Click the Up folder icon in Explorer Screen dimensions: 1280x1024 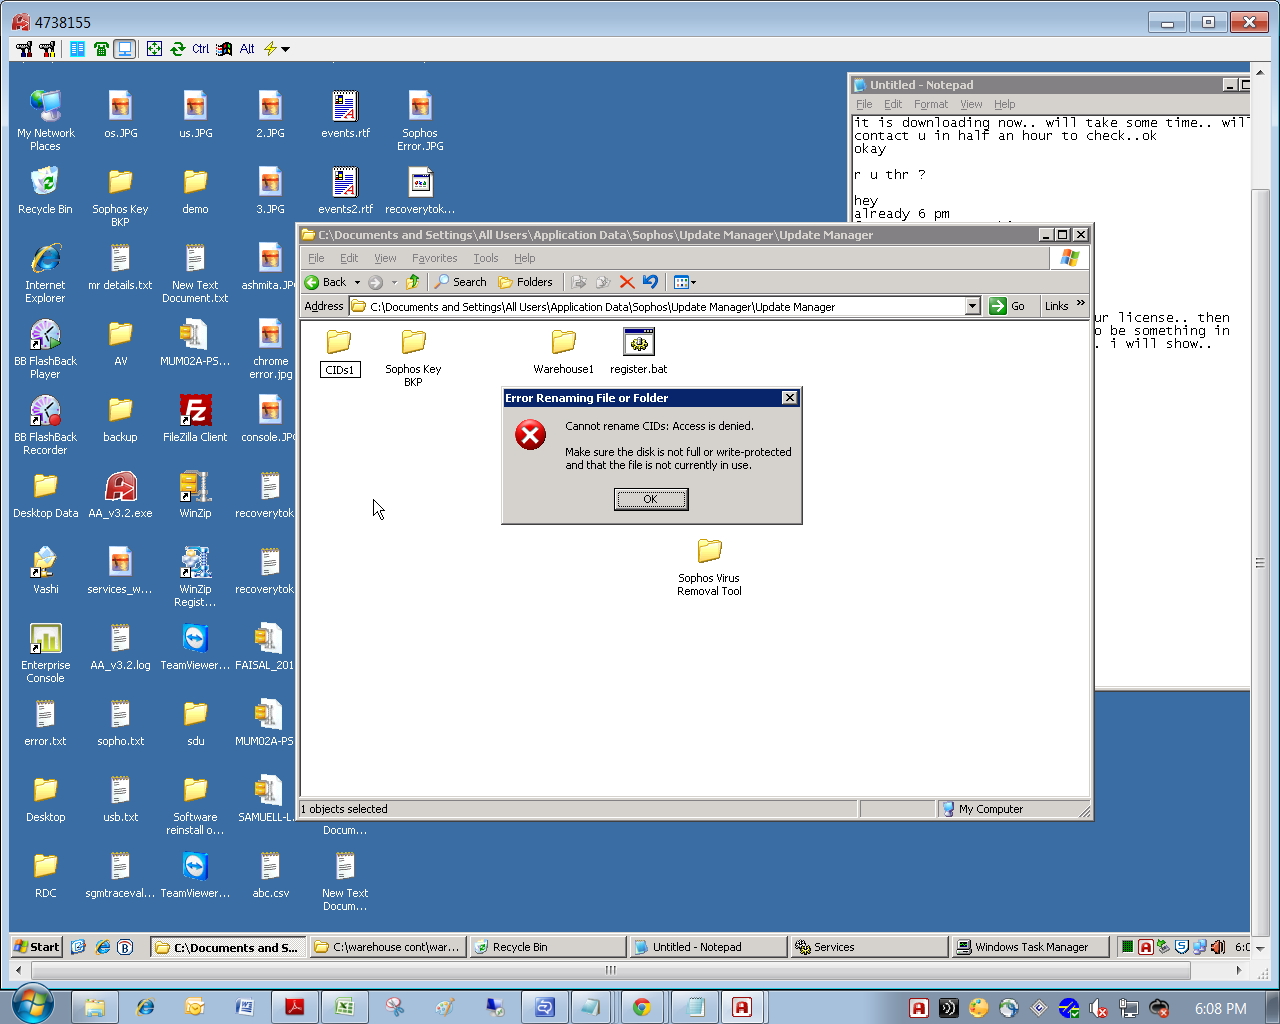[x=412, y=282]
